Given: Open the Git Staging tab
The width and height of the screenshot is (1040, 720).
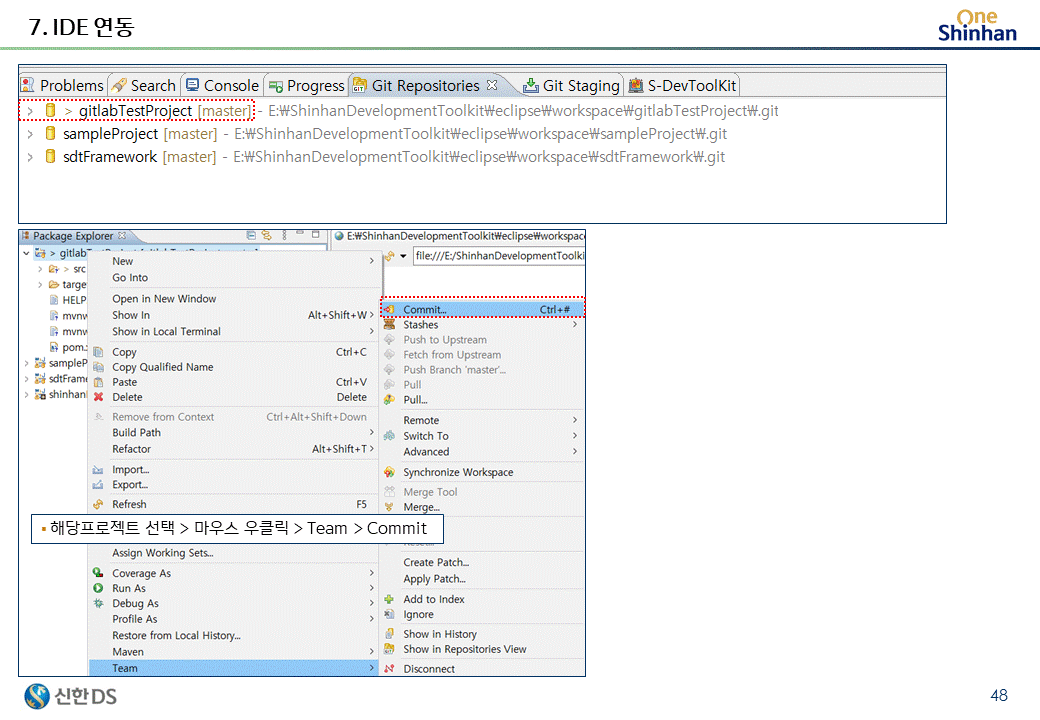Looking at the screenshot, I should click(571, 86).
